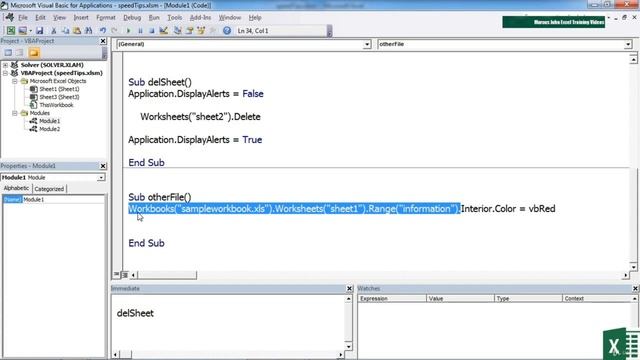The height and width of the screenshot is (360, 640).
Task: Click the (Name) Module1 property value field
Action: 63,200
